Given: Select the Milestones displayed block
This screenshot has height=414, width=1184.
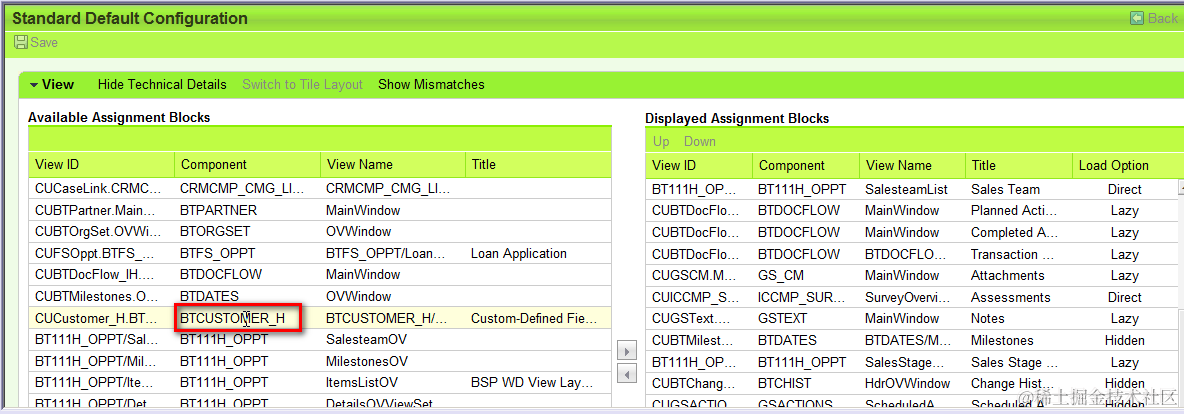Looking at the screenshot, I should tap(1018, 340).
